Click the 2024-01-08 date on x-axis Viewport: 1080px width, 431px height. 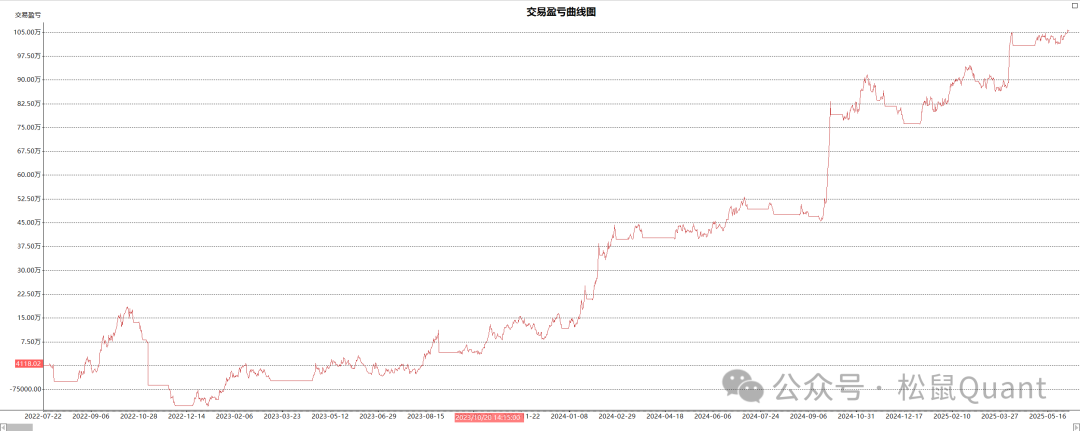(x=569, y=416)
